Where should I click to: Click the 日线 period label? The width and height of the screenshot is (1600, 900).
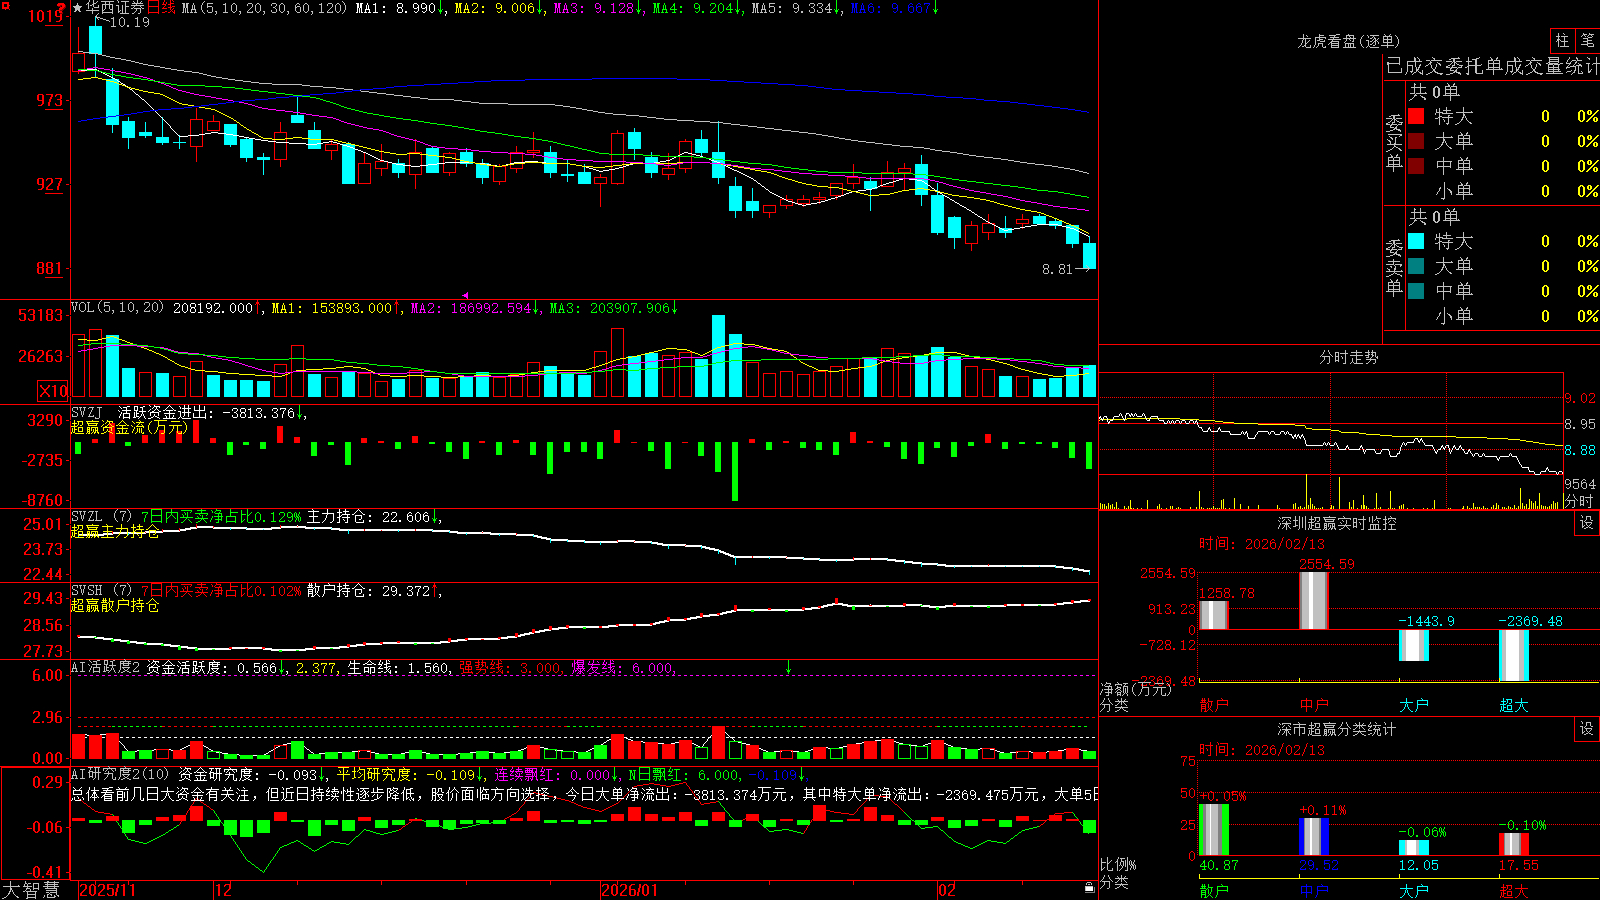161,8
